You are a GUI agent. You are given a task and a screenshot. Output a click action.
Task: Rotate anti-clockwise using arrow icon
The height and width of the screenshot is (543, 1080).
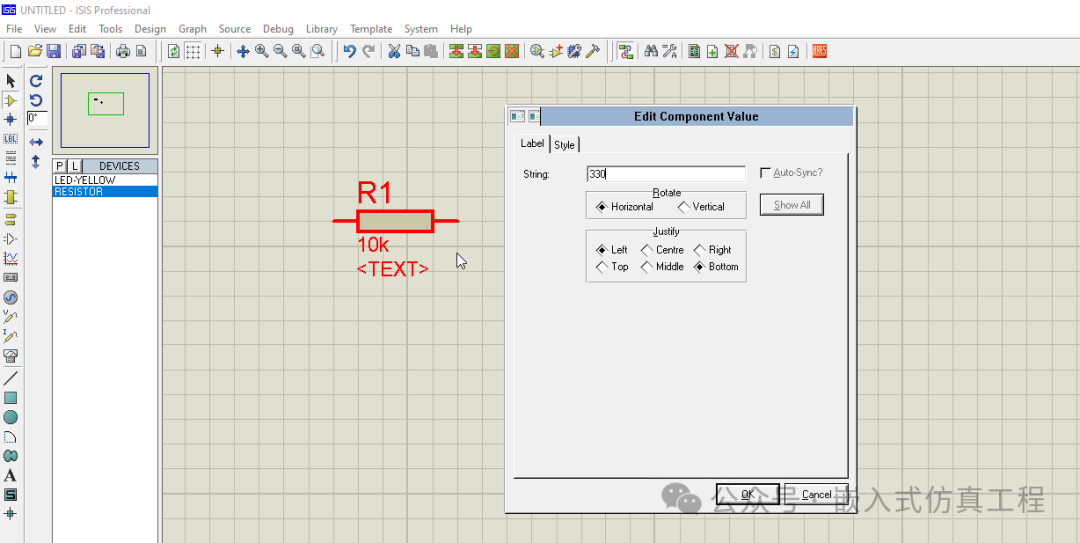click(37, 101)
